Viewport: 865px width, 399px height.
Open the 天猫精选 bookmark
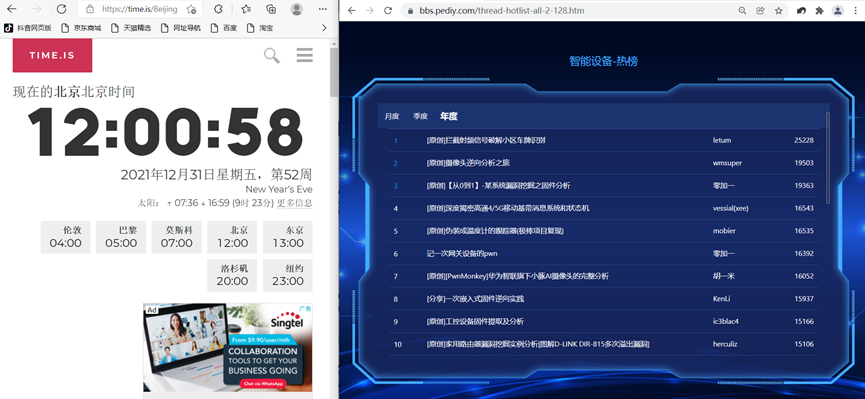(131, 28)
